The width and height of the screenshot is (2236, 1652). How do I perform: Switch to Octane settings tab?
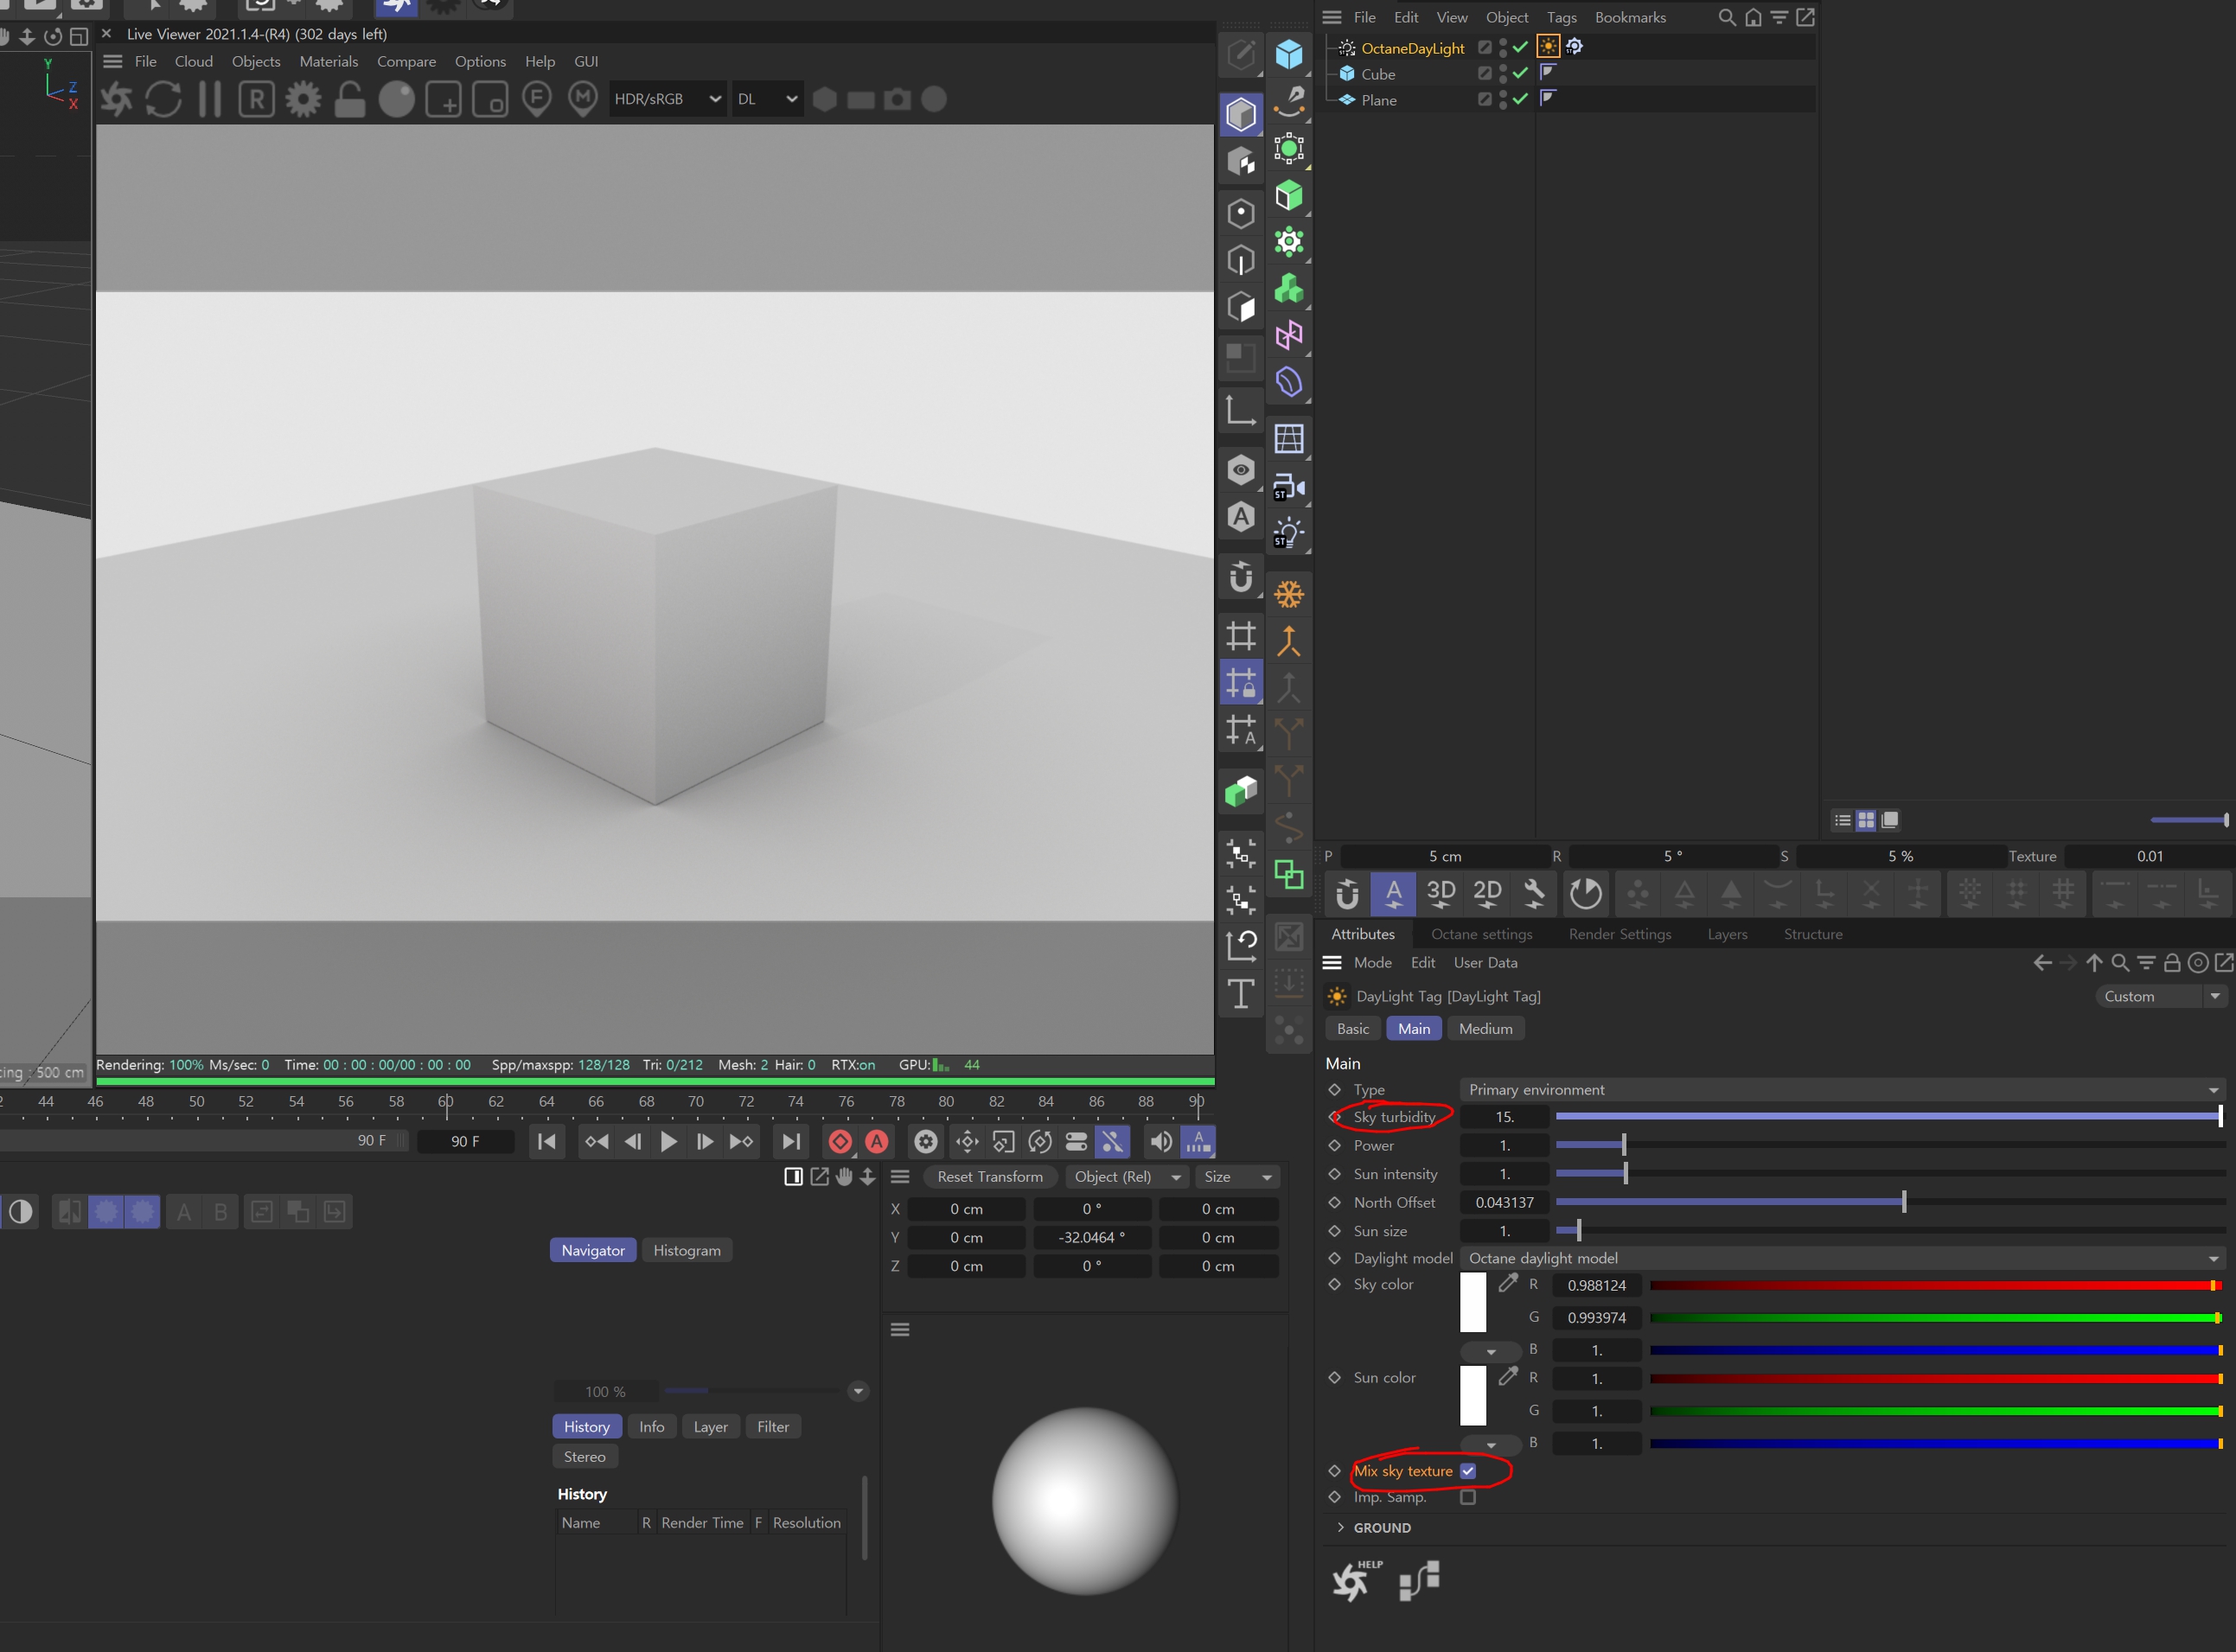coord(1481,934)
